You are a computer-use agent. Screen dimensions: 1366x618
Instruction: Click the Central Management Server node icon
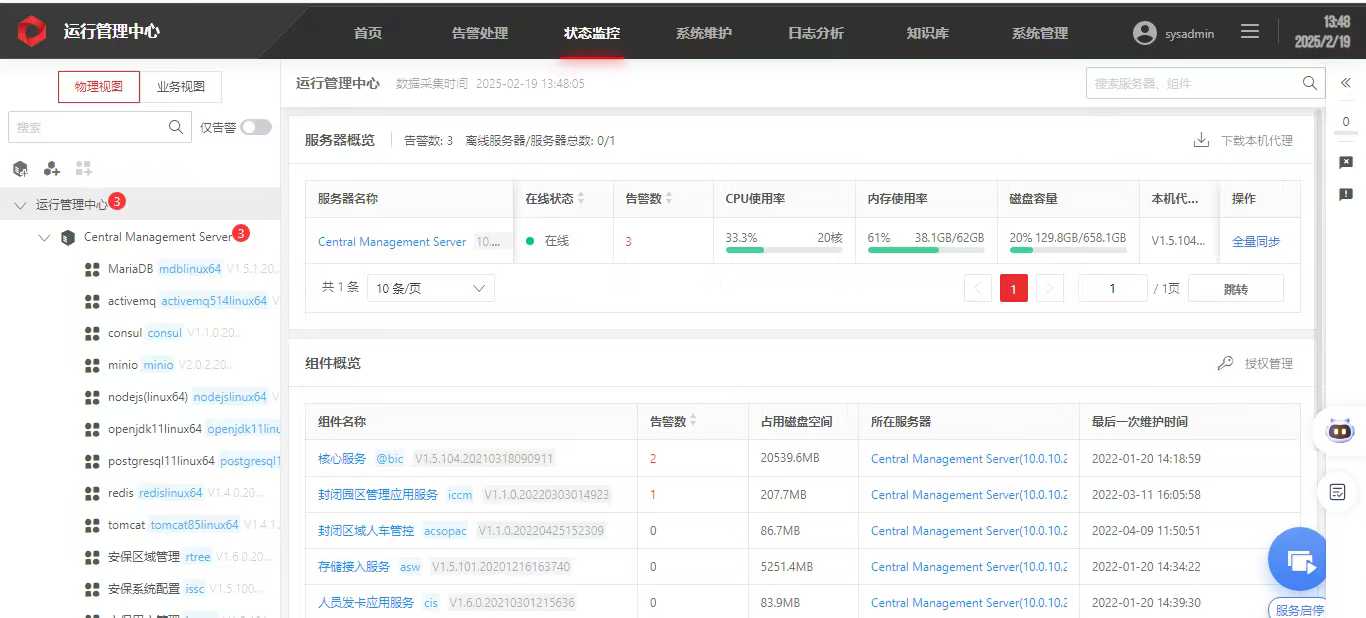[x=68, y=238]
